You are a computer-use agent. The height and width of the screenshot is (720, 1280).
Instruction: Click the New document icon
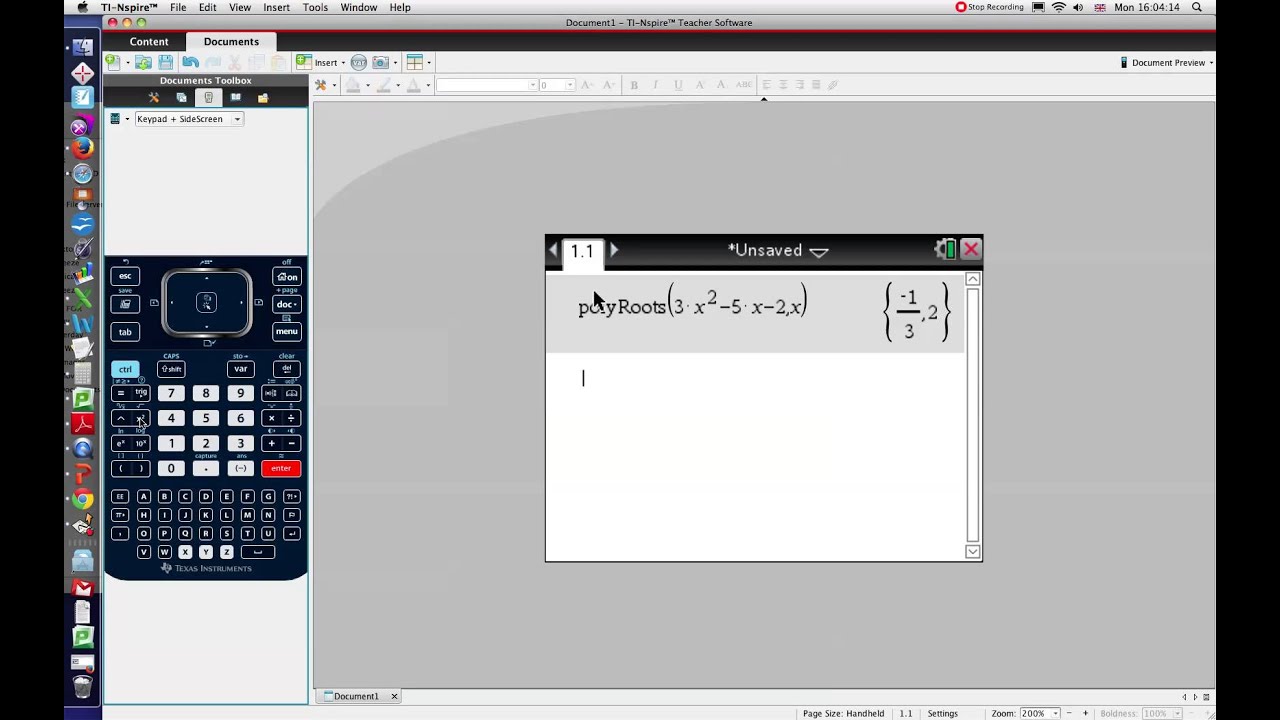click(113, 62)
